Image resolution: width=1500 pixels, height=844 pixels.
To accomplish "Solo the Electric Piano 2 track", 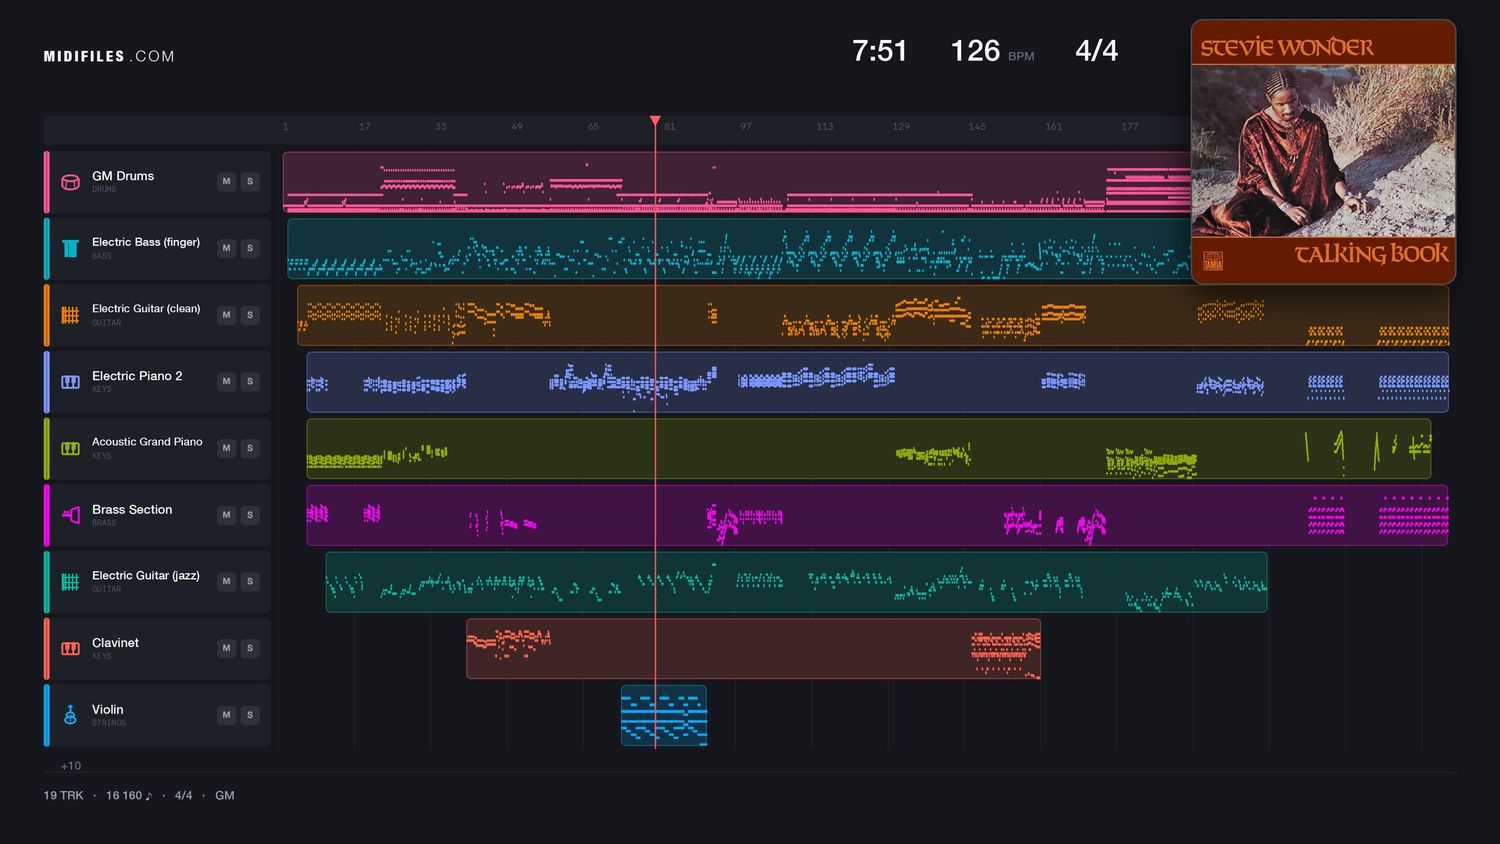I will tap(250, 382).
